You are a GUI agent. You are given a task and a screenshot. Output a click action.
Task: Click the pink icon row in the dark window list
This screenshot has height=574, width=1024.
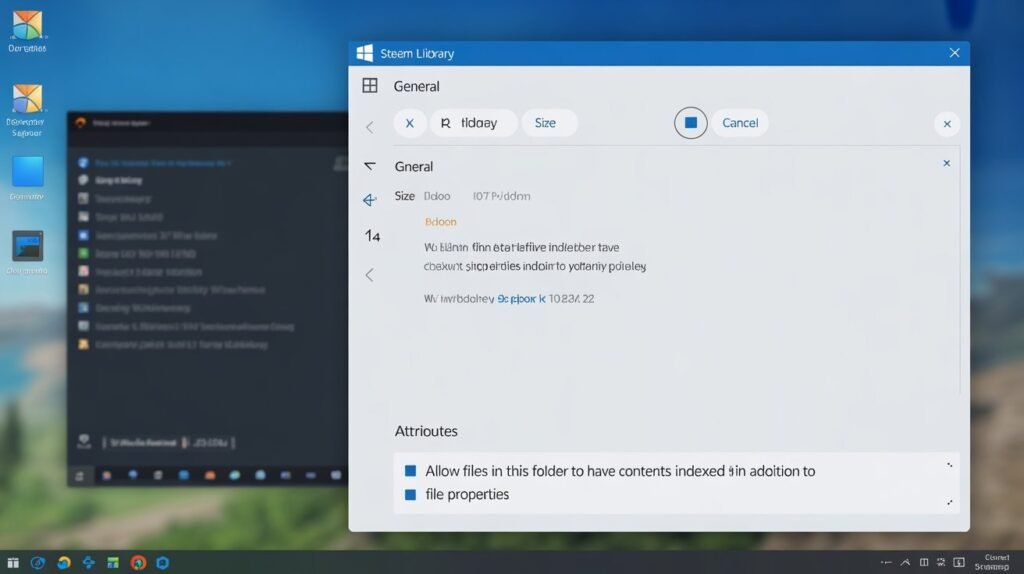84,271
